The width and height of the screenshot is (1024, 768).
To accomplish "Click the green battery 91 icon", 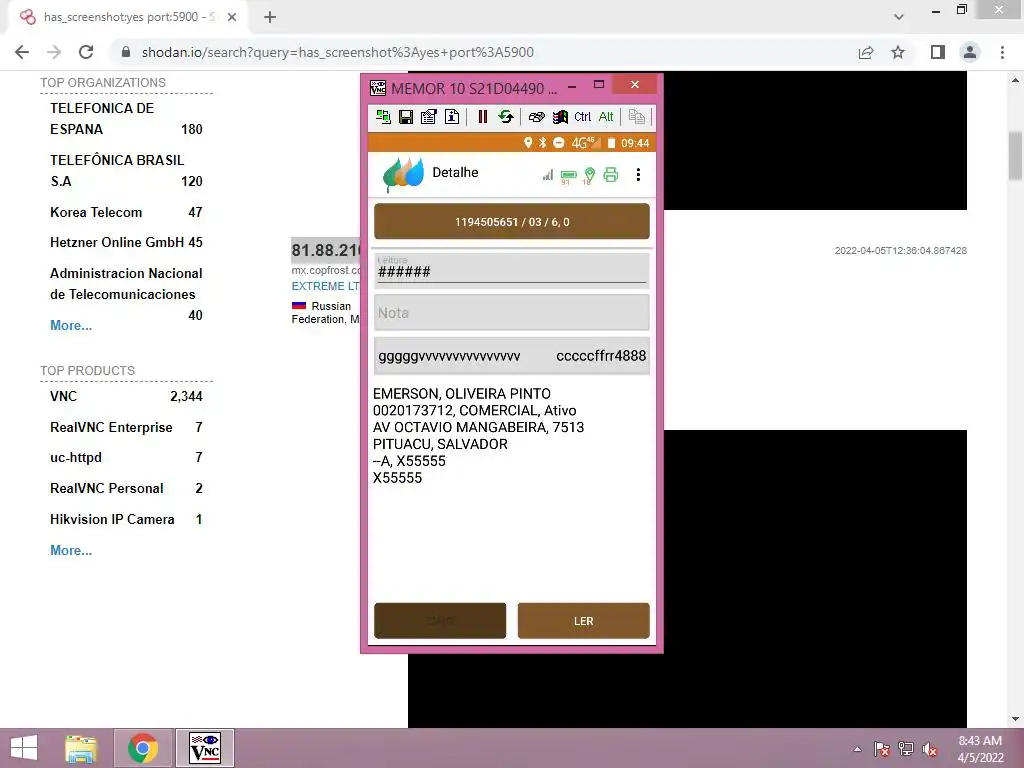I will click(x=568, y=176).
